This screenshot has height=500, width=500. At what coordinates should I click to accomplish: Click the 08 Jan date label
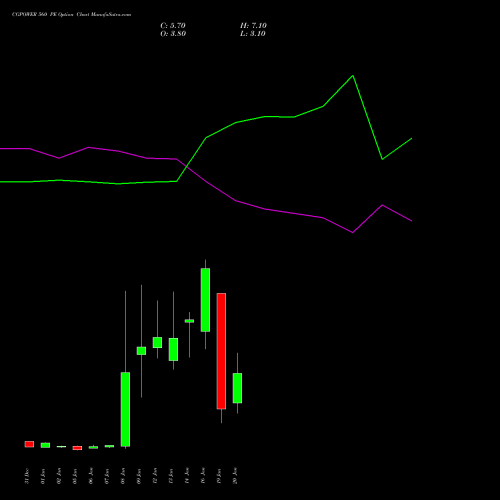123,476
